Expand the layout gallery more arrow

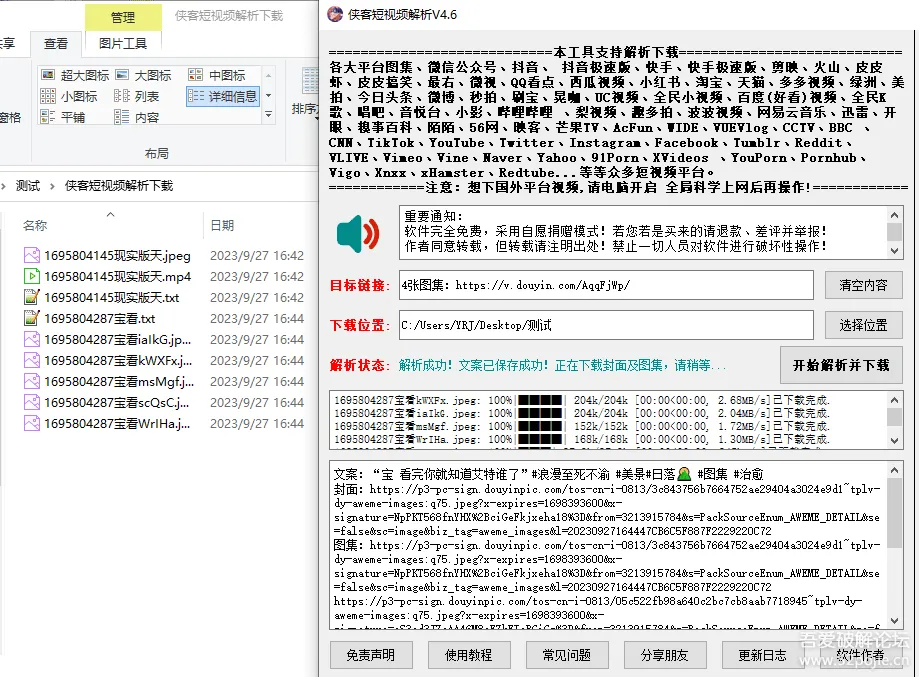point(268,115)
